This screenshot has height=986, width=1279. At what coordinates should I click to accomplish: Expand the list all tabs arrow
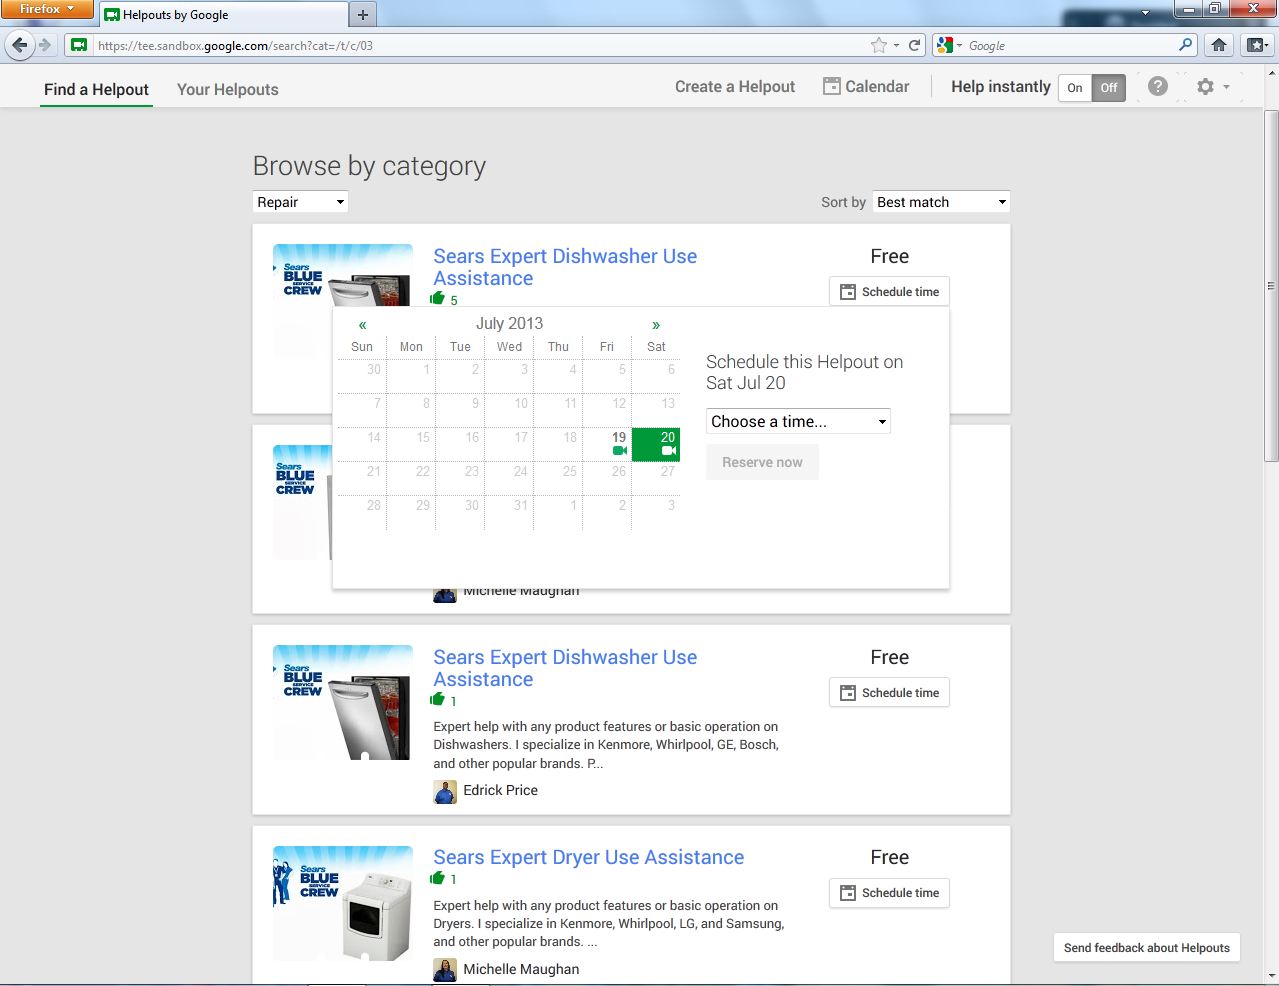point(1145,13)
